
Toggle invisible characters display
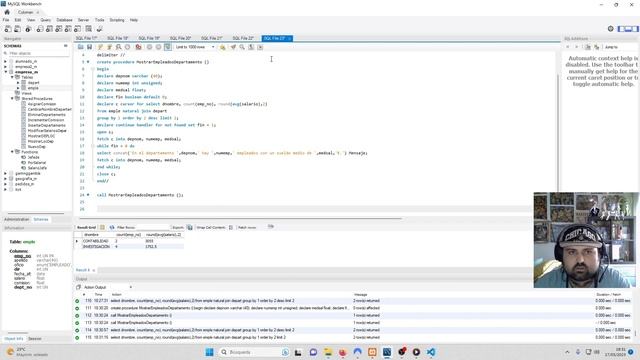coord(251,47)
